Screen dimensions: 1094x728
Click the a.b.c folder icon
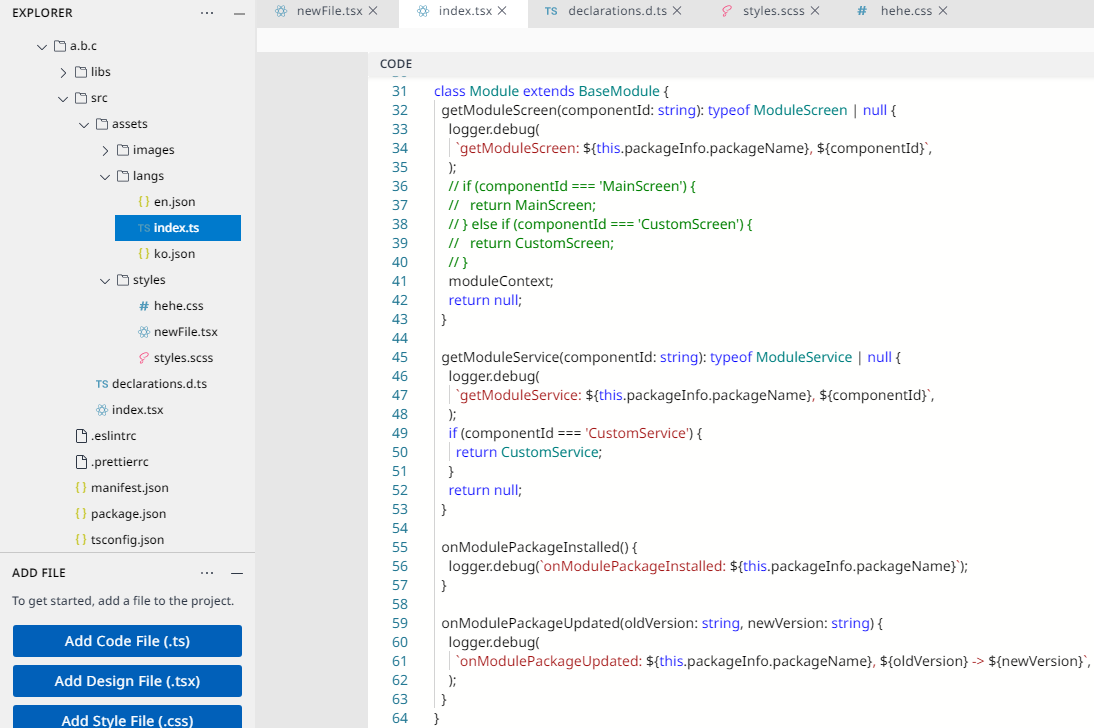60,46
